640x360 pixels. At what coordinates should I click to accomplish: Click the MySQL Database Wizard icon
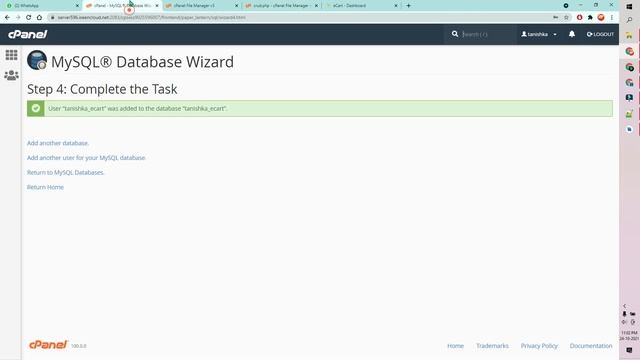click(37, 60)
